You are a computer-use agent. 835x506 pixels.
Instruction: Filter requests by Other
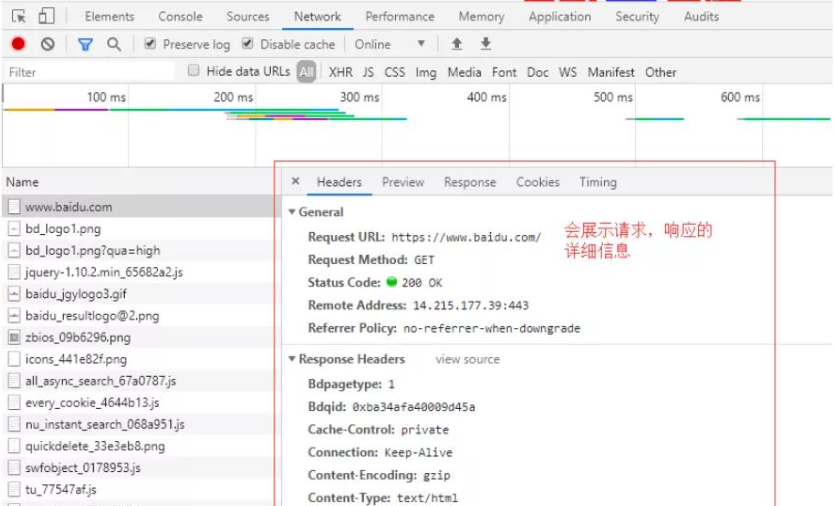click(660, 72)
